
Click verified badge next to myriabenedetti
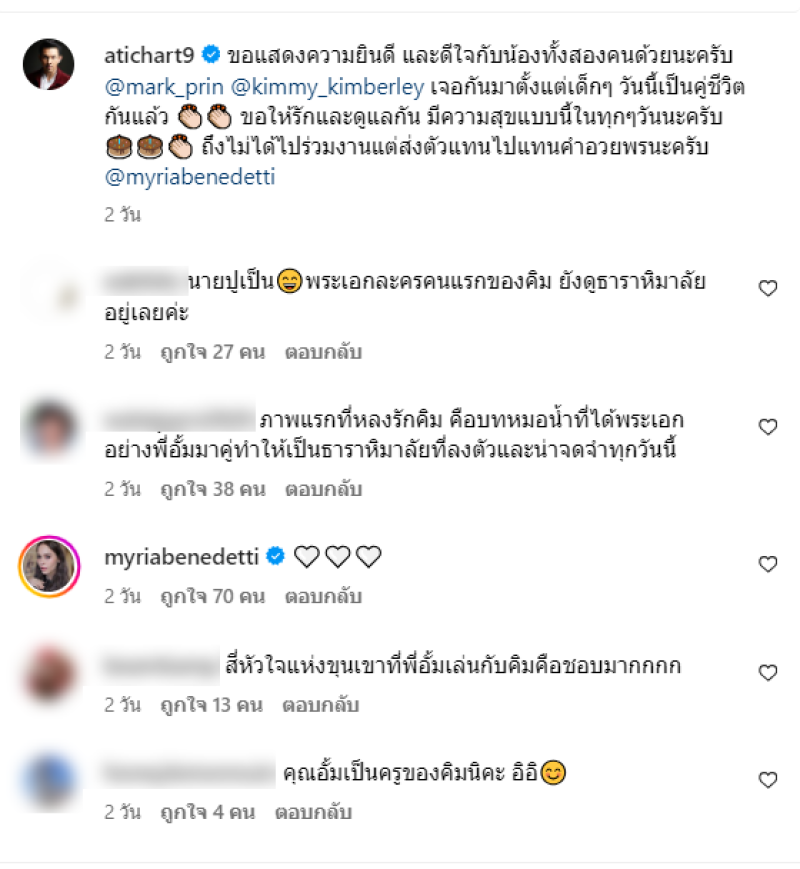[276, 556]
